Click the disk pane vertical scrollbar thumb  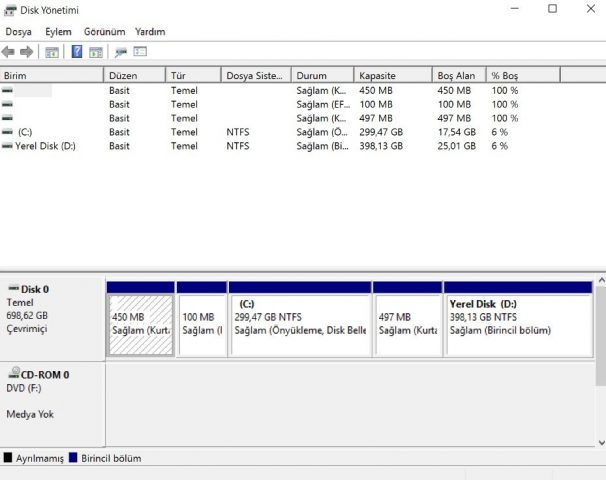point(601,336)
